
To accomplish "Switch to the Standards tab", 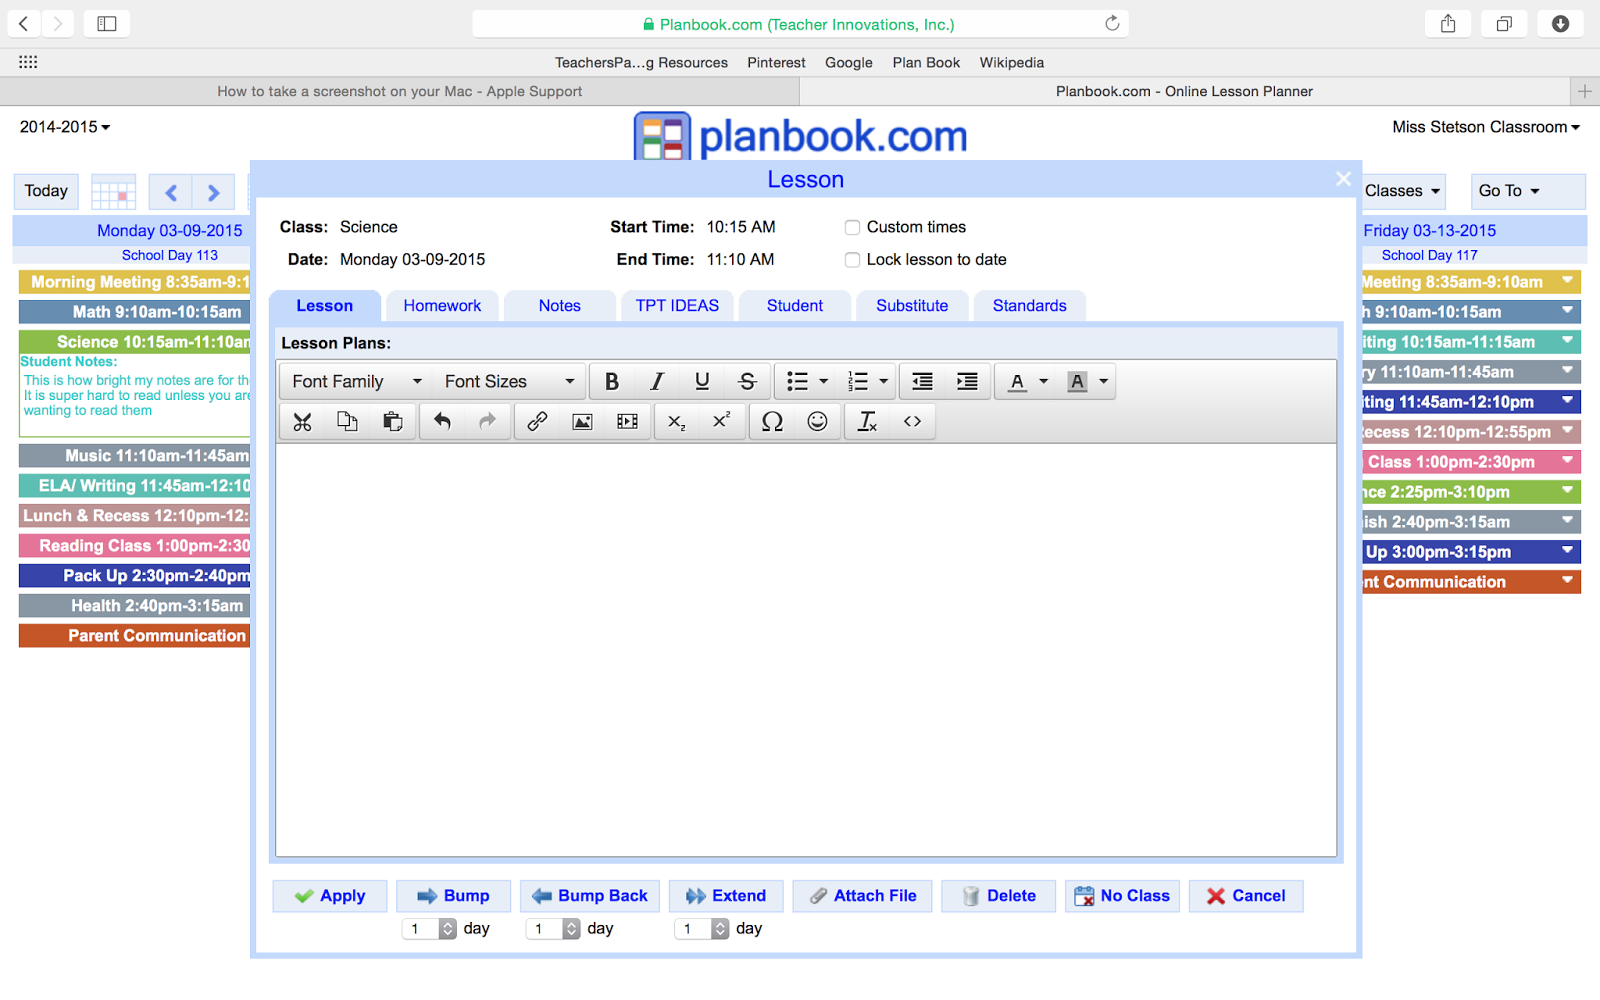I will (x=1030, y=306).
